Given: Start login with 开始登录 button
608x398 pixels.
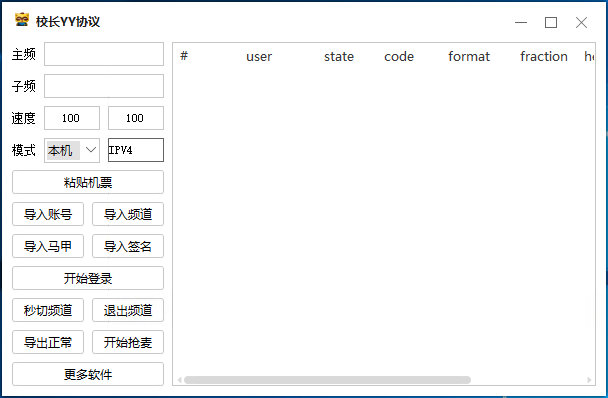Looking at the screenshot, I should (88, 278).
